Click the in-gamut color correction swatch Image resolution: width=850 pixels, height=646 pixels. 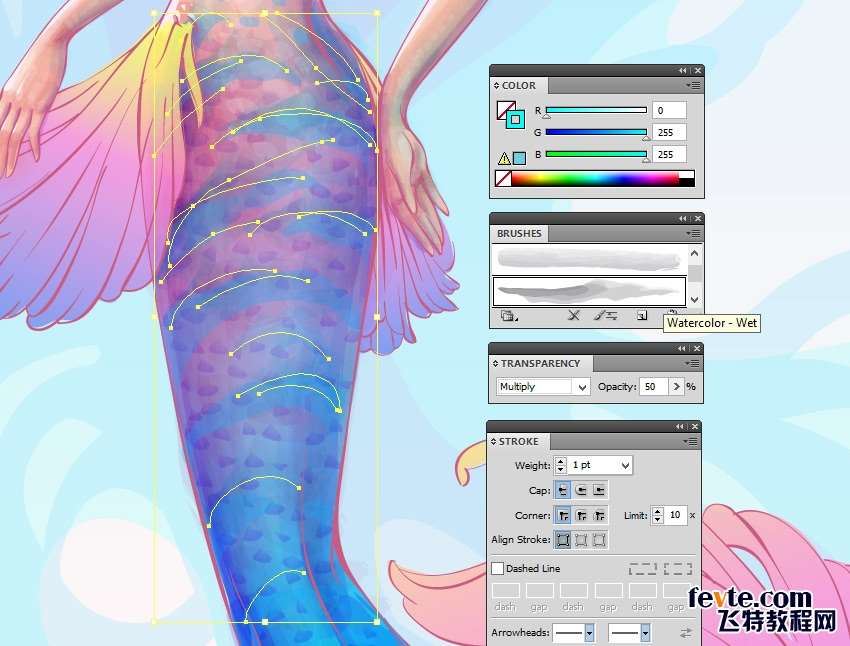519,158
